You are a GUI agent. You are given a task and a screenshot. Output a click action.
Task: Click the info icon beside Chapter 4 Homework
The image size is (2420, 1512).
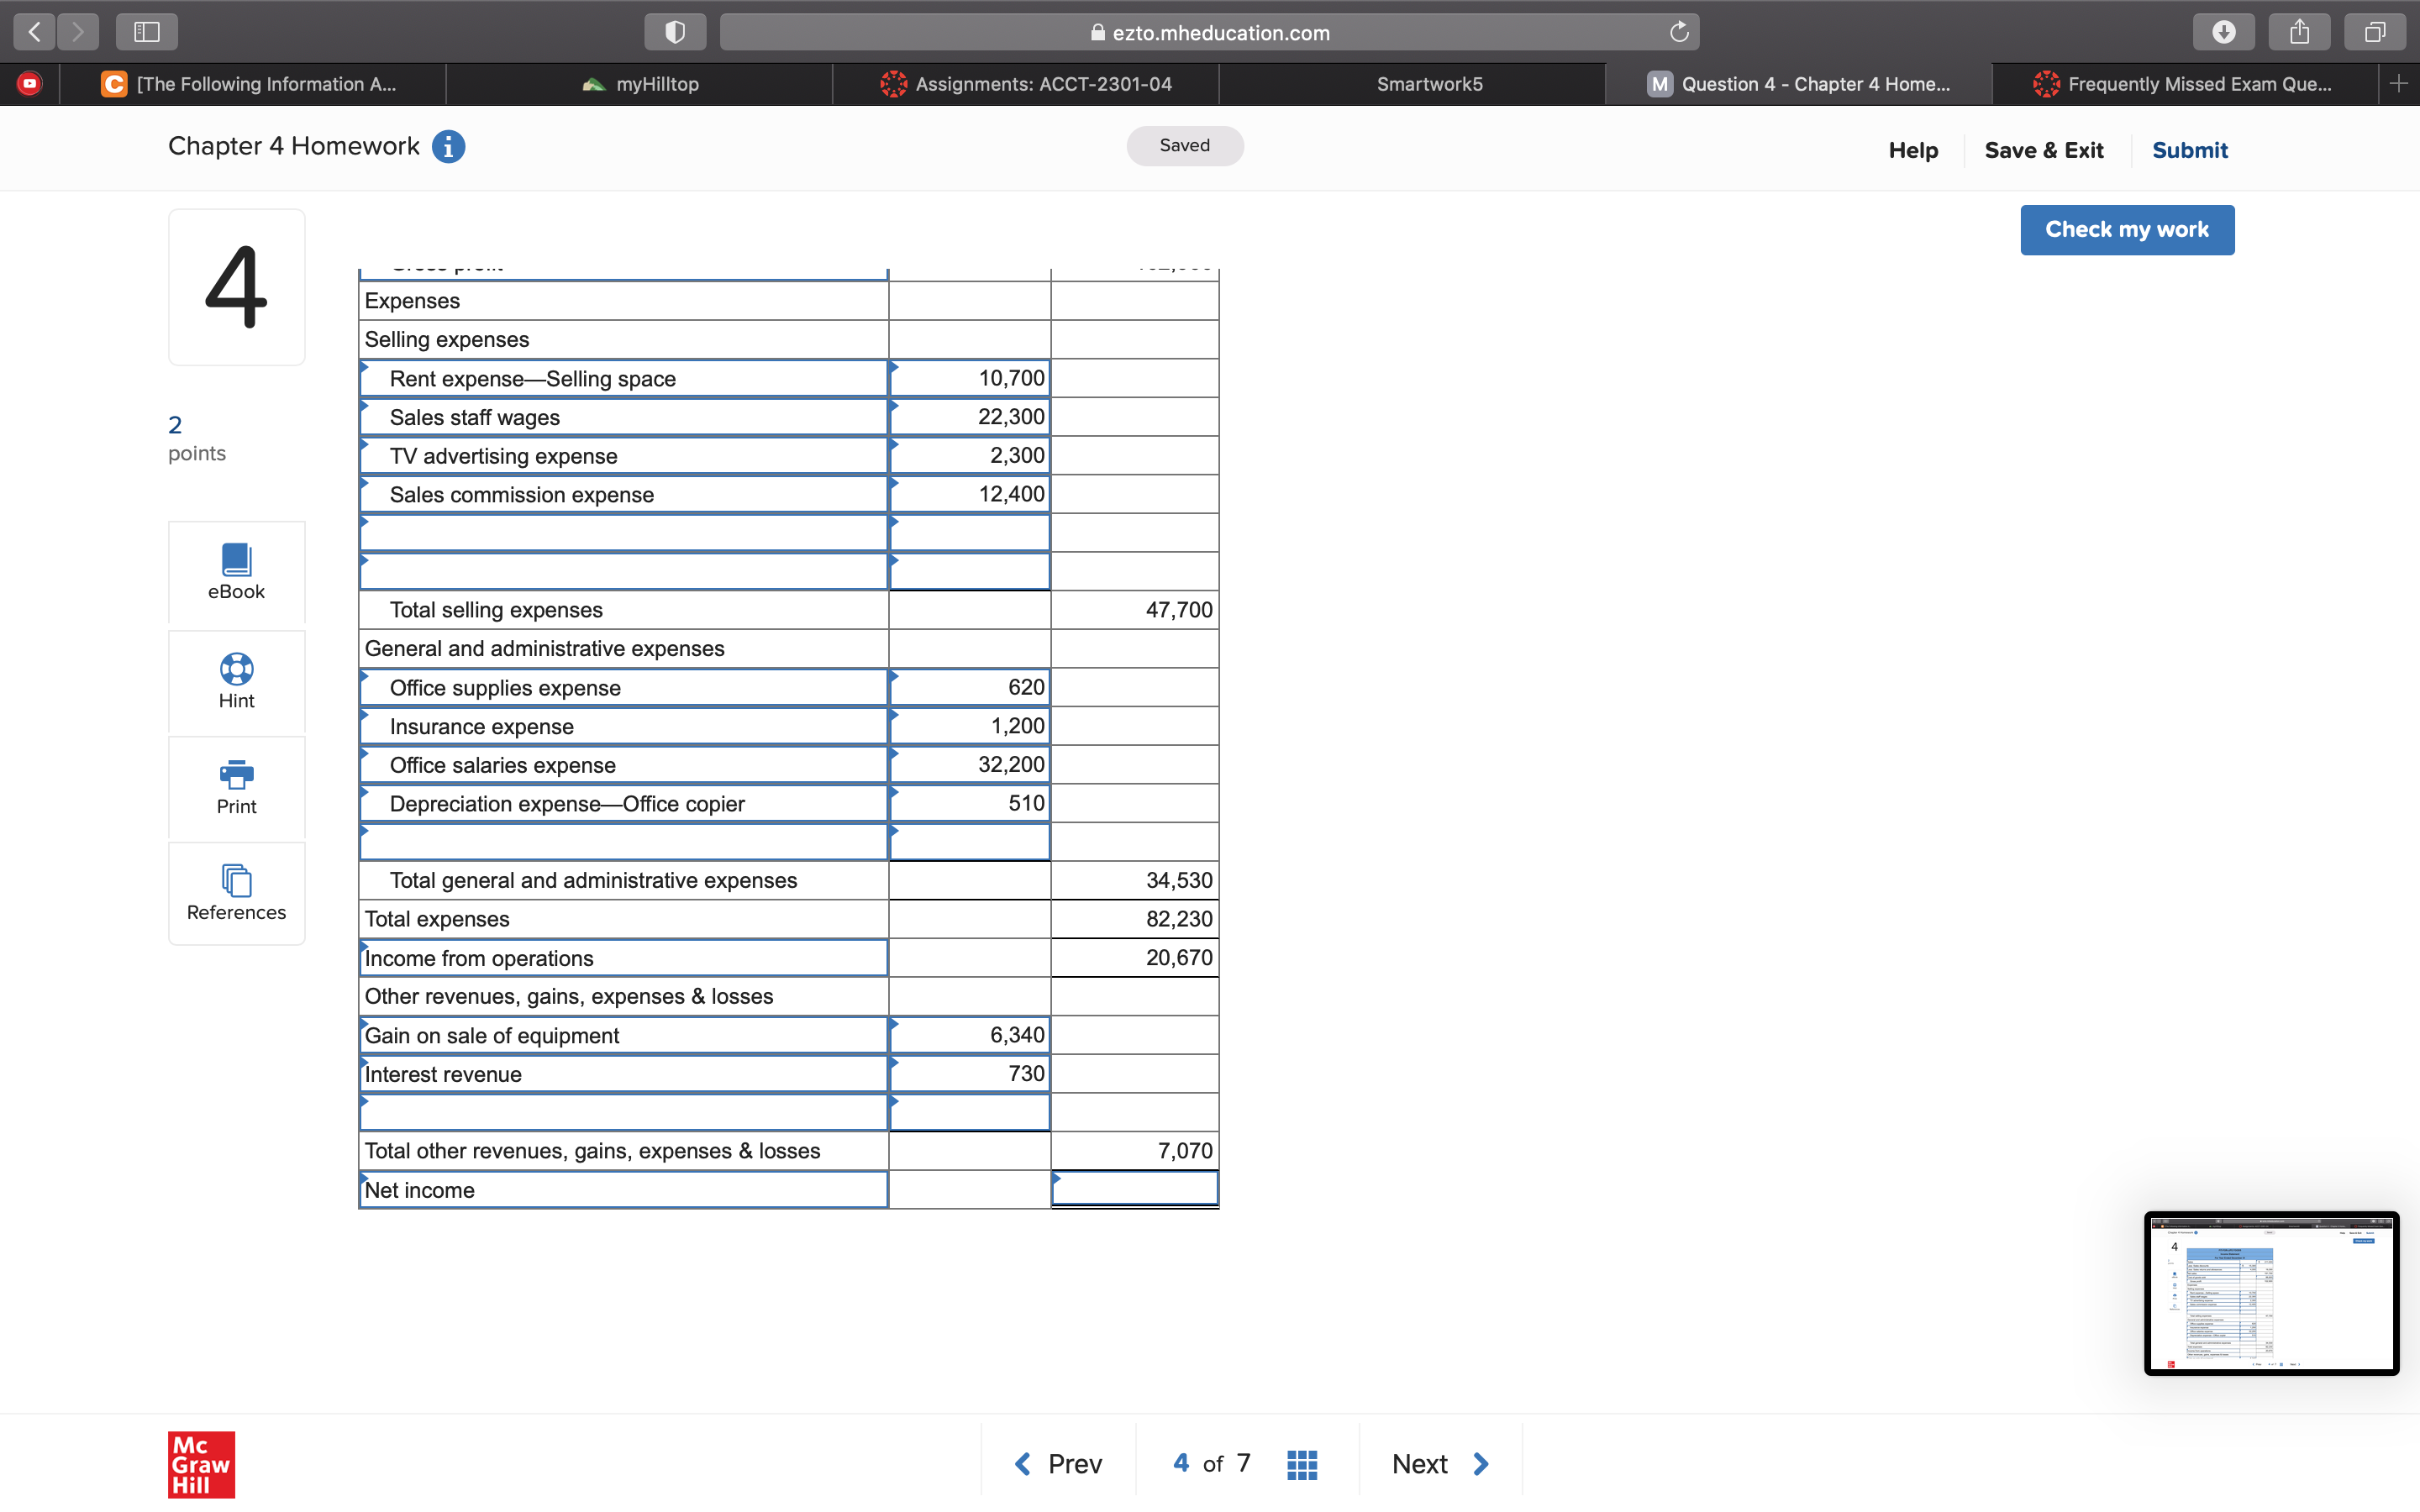pos(448,147)
